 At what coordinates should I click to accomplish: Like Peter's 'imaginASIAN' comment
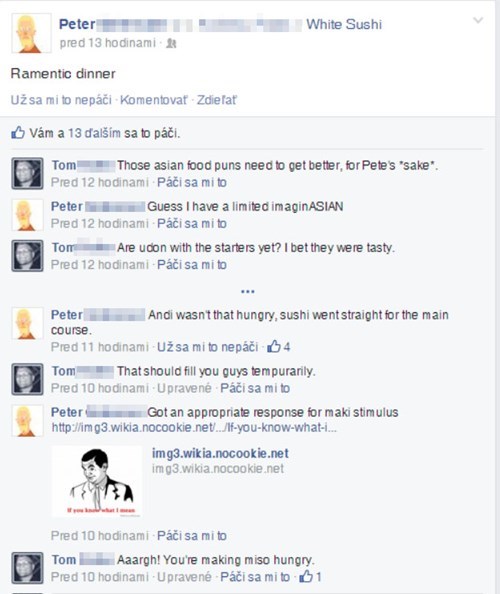(x=192, y=224)
